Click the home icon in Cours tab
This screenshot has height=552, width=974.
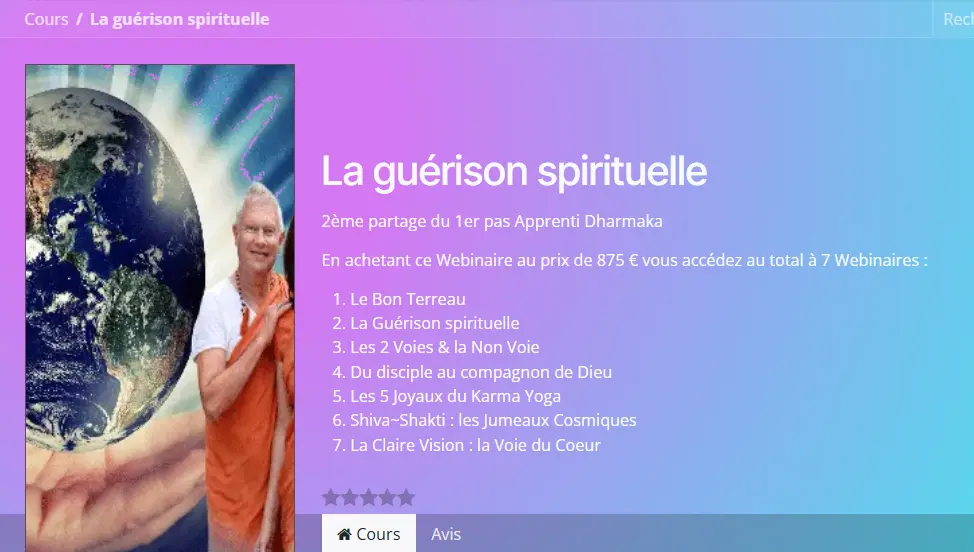tap(344, 534)
